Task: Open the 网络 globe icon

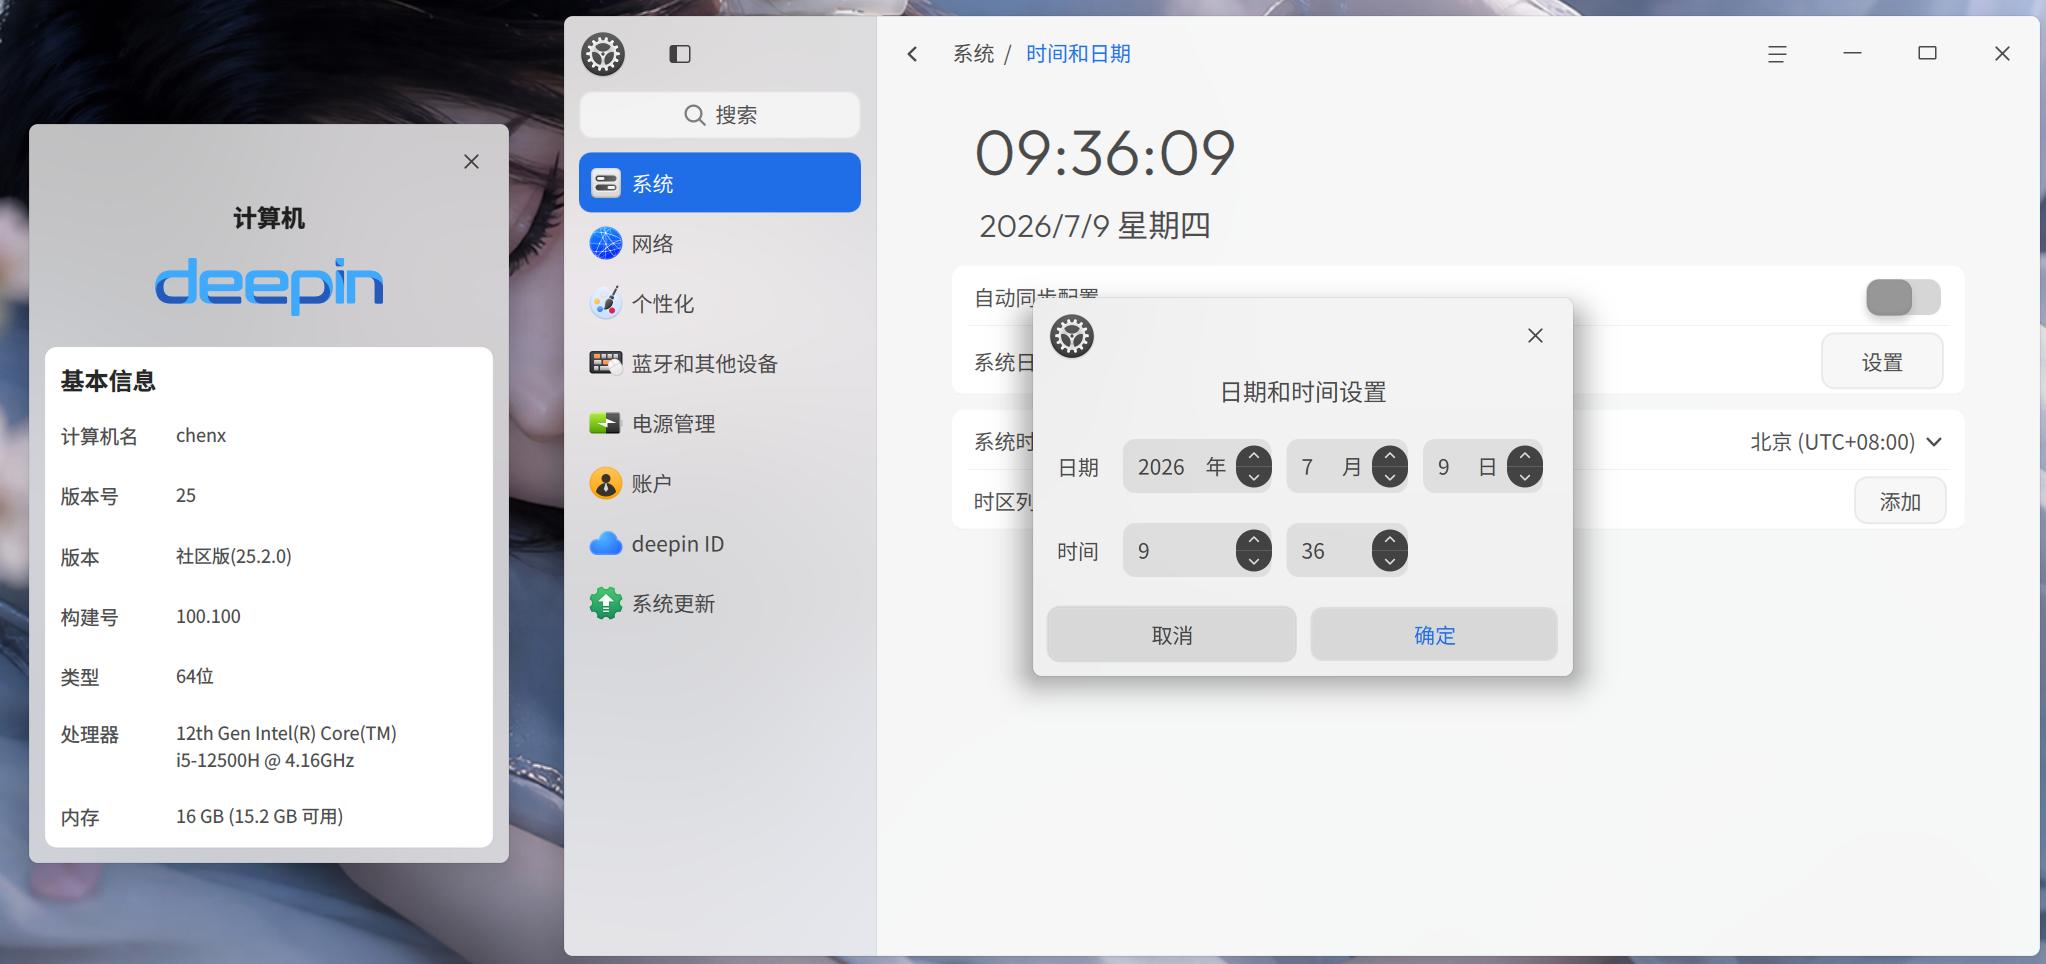Action: coord(606,243)
